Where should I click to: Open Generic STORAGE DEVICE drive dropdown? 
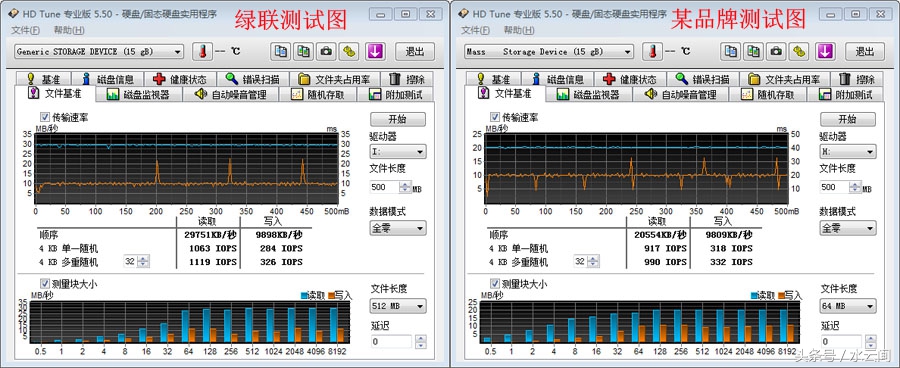click(99, 52)
